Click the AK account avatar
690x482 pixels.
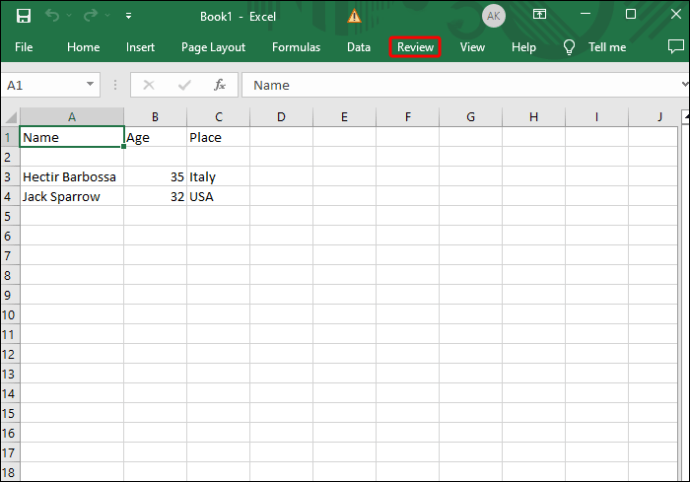click(493, 16)
